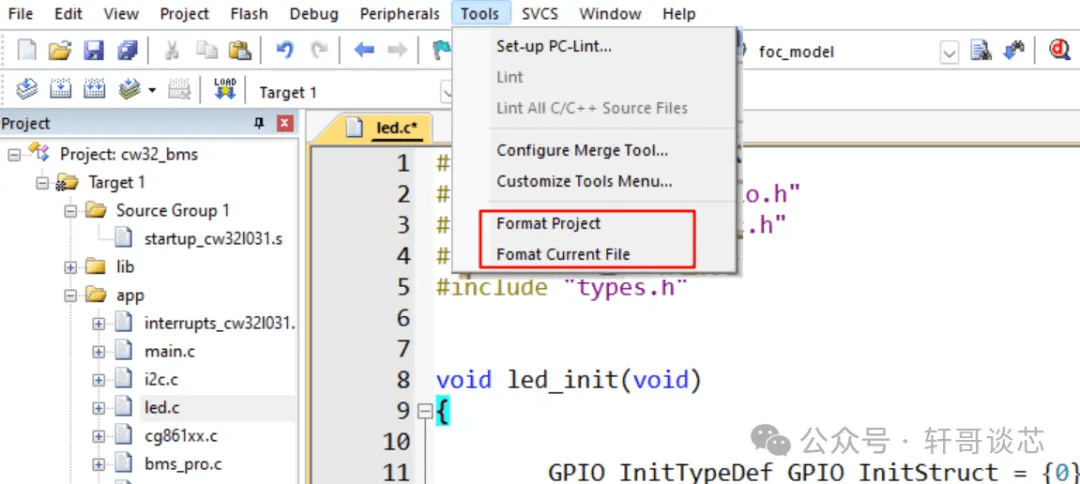The width and height of the screenshot is (1080, 484).
Task: Open the Peripherals menu
Action: (401, 14)
